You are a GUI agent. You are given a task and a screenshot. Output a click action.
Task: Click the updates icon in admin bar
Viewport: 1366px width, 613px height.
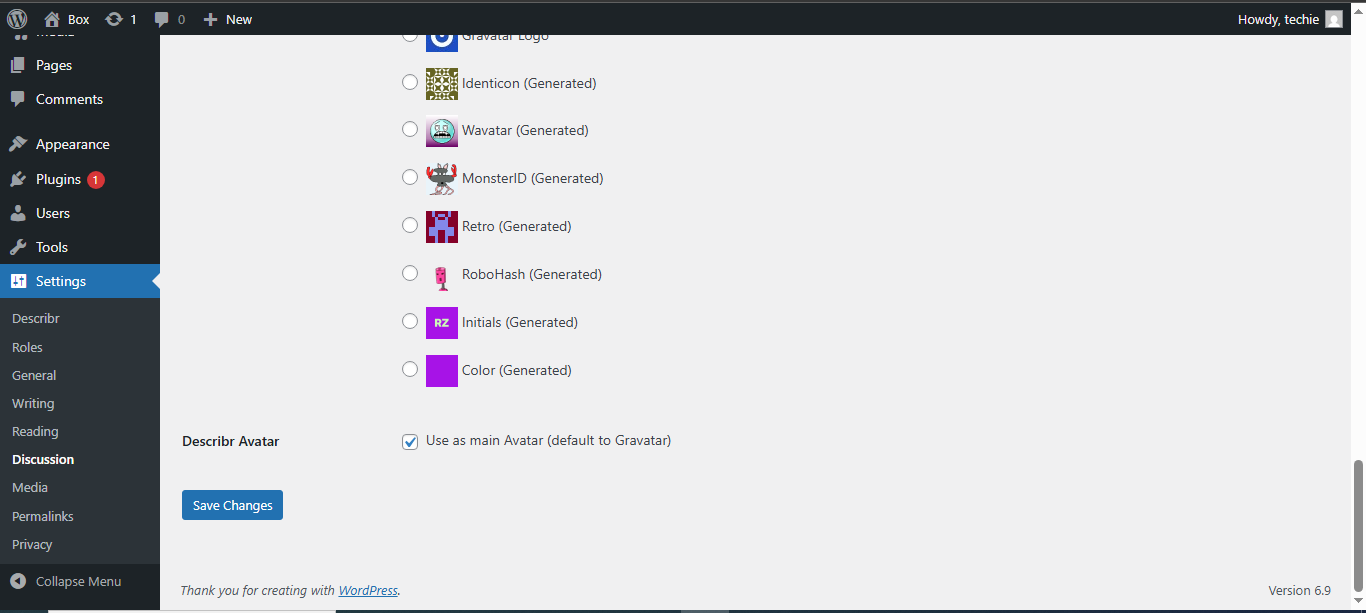[x=114, y=19]
